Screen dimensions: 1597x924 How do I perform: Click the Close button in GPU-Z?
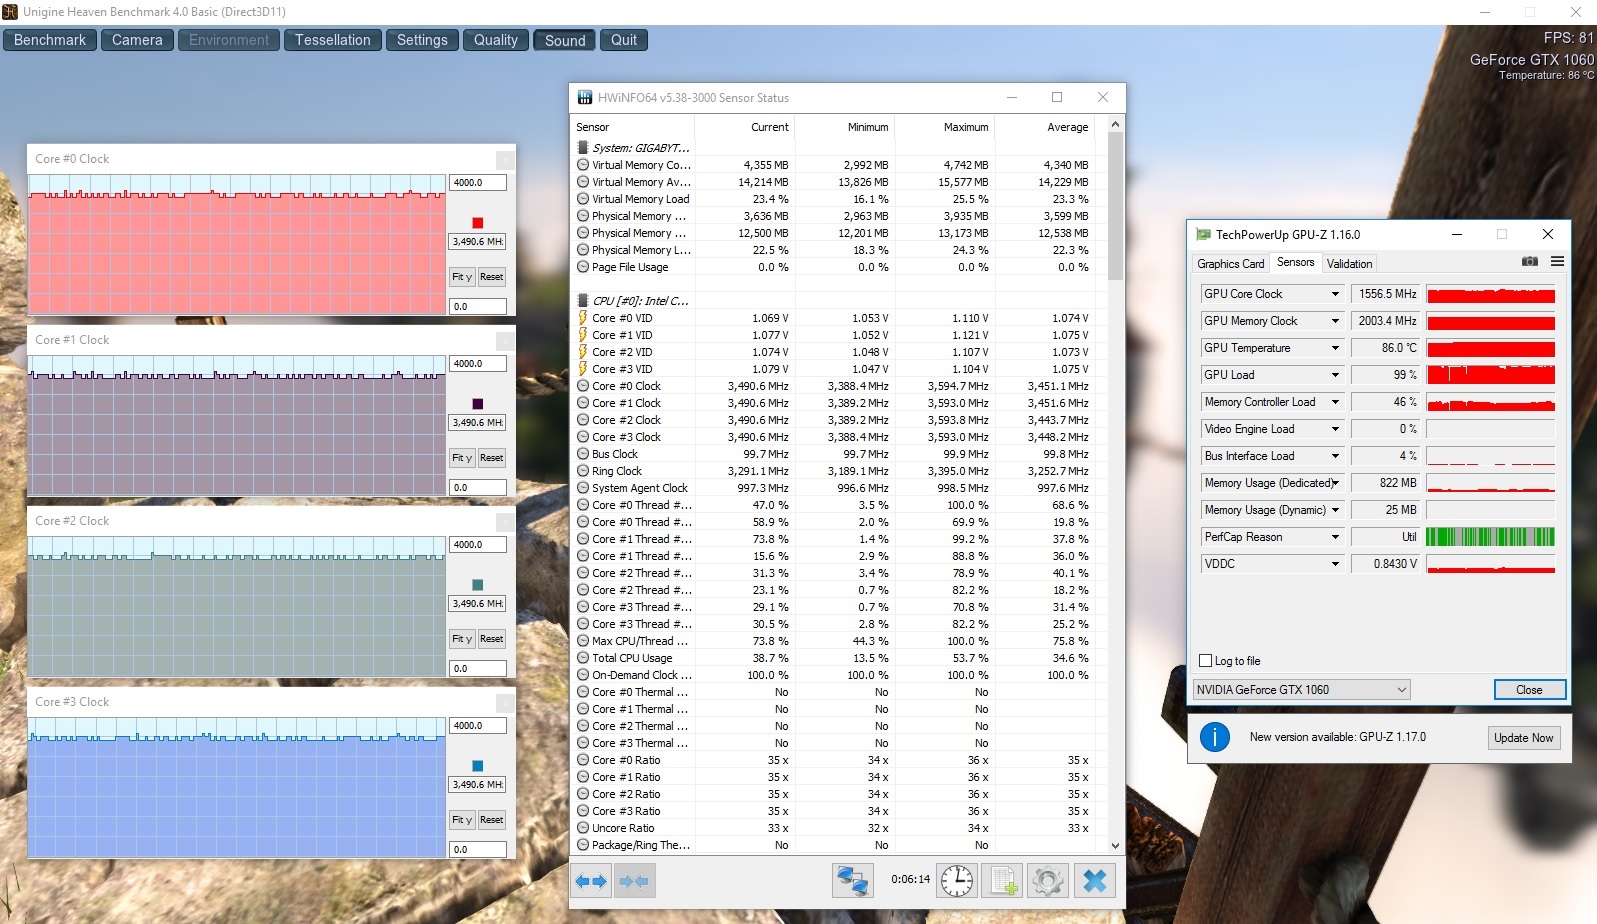tap(1529, 690)
